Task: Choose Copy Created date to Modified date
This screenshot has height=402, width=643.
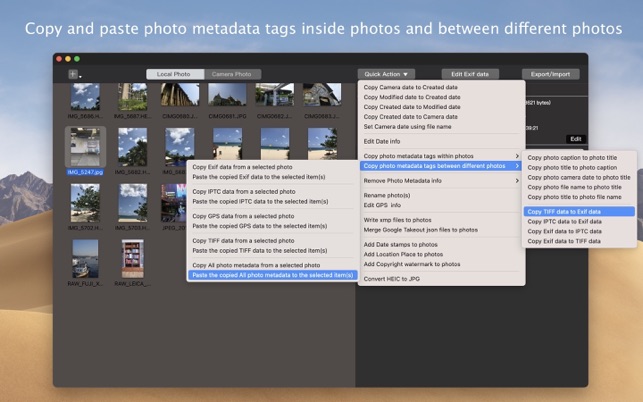Action: (441, 107)
